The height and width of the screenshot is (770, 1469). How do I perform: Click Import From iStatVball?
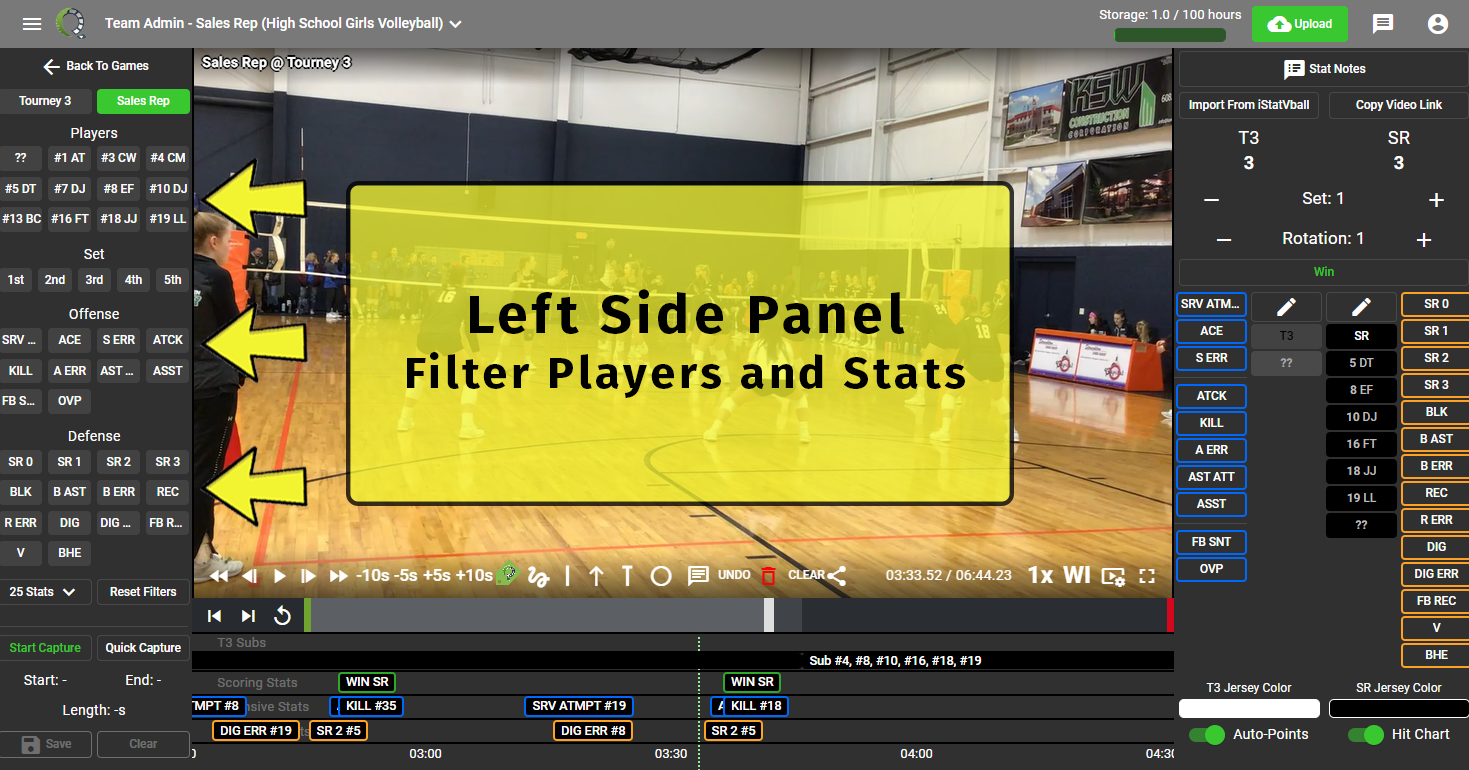pyautogui.click(x=1249, y=105)
